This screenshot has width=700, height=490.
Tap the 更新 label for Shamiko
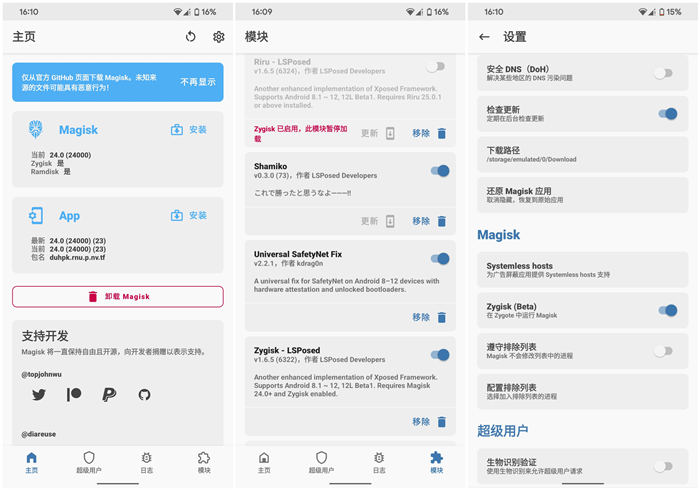[370, 221]
